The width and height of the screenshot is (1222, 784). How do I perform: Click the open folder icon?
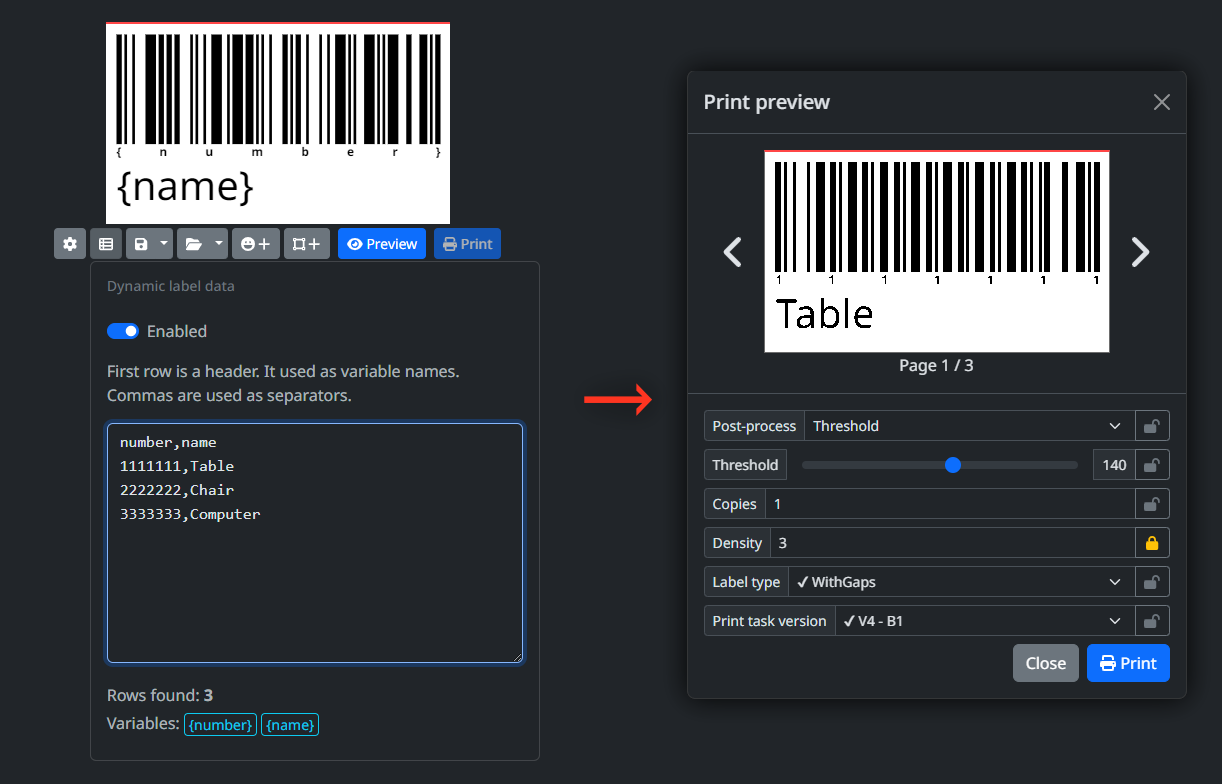[x=193, y=244]
